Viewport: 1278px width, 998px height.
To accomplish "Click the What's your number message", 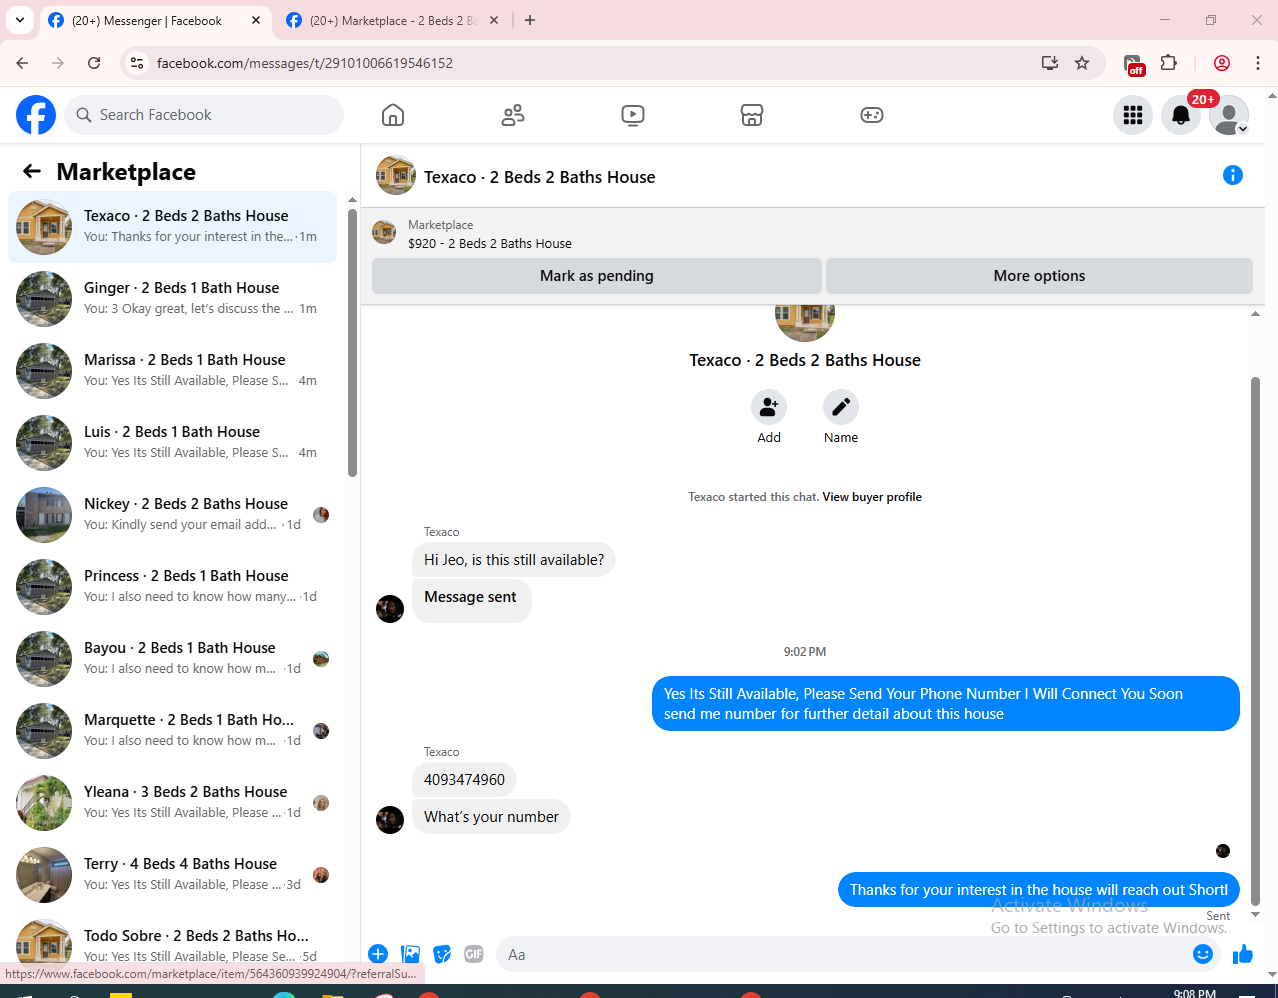I will 491,817.
